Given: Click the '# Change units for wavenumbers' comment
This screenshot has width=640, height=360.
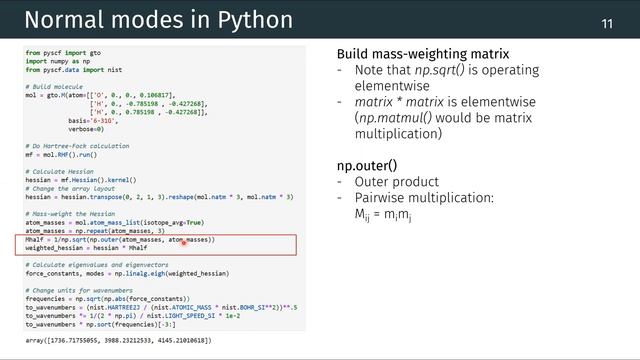Looking at the screenshot, I should [79, 291].
